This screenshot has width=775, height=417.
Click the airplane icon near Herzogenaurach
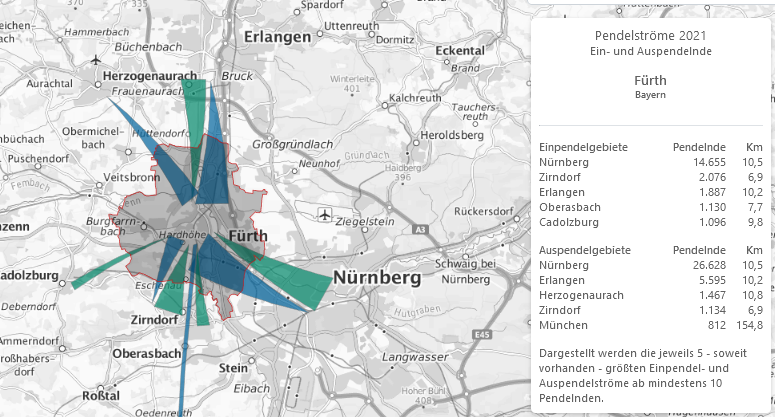(96, 60)
